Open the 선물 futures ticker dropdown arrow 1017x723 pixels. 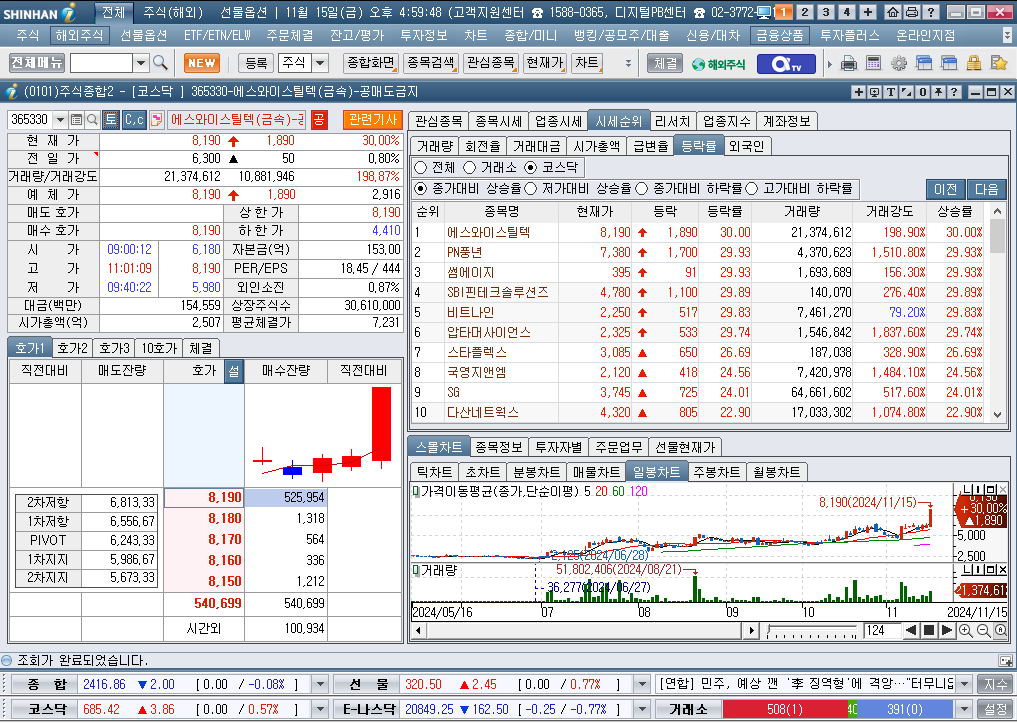[641, 684]
